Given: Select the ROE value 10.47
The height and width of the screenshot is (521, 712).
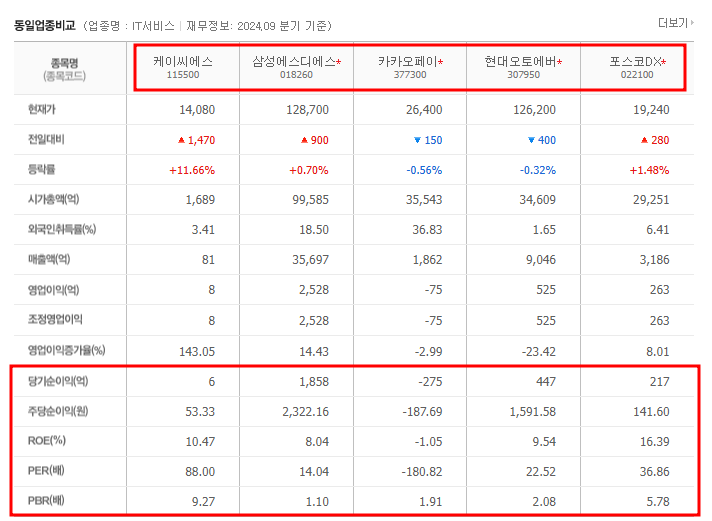Looking at the screenshot, I should [200, 442].
